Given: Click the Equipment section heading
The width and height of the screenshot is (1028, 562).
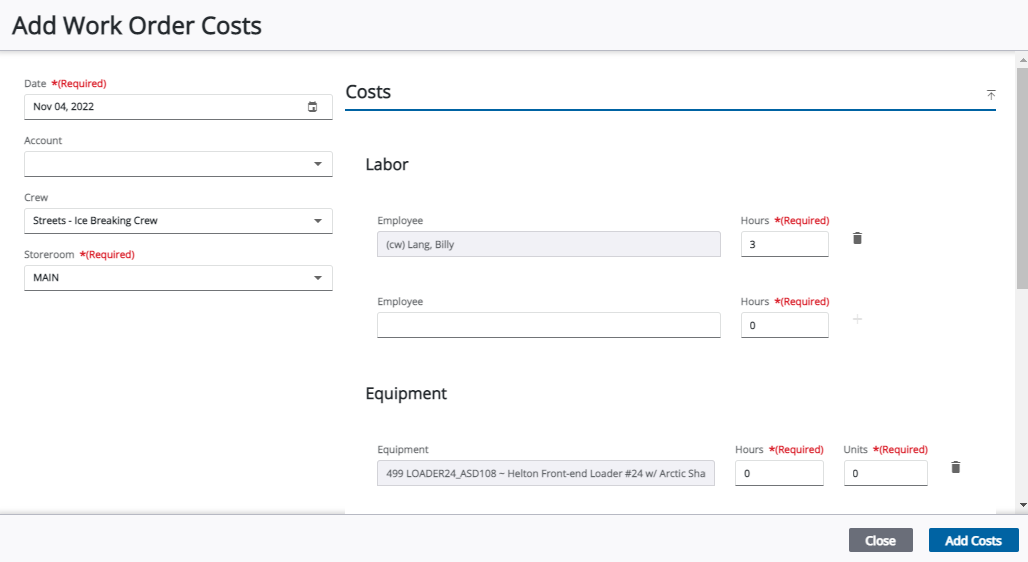Looking at the screenshot, I should click(406, 393).
